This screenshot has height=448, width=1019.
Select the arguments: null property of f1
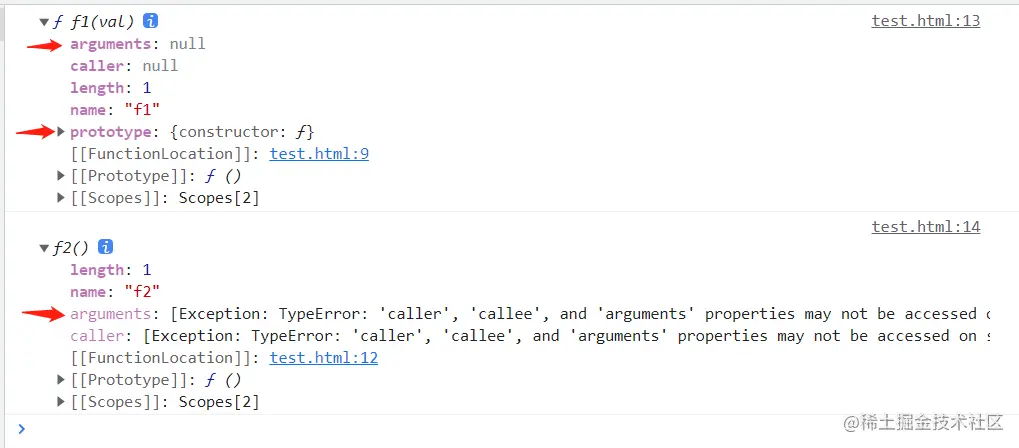(137, 44)
